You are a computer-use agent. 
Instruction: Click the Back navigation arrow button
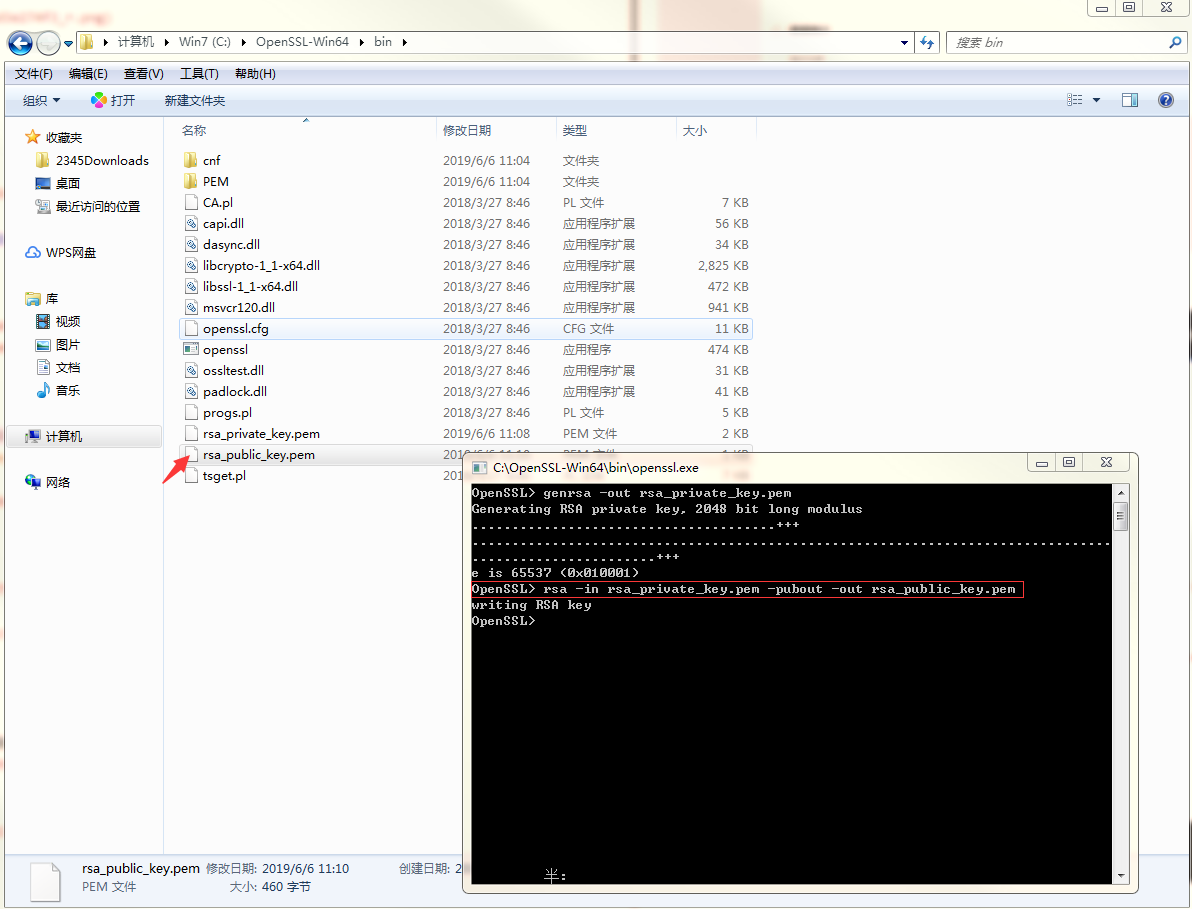point(20,43)
